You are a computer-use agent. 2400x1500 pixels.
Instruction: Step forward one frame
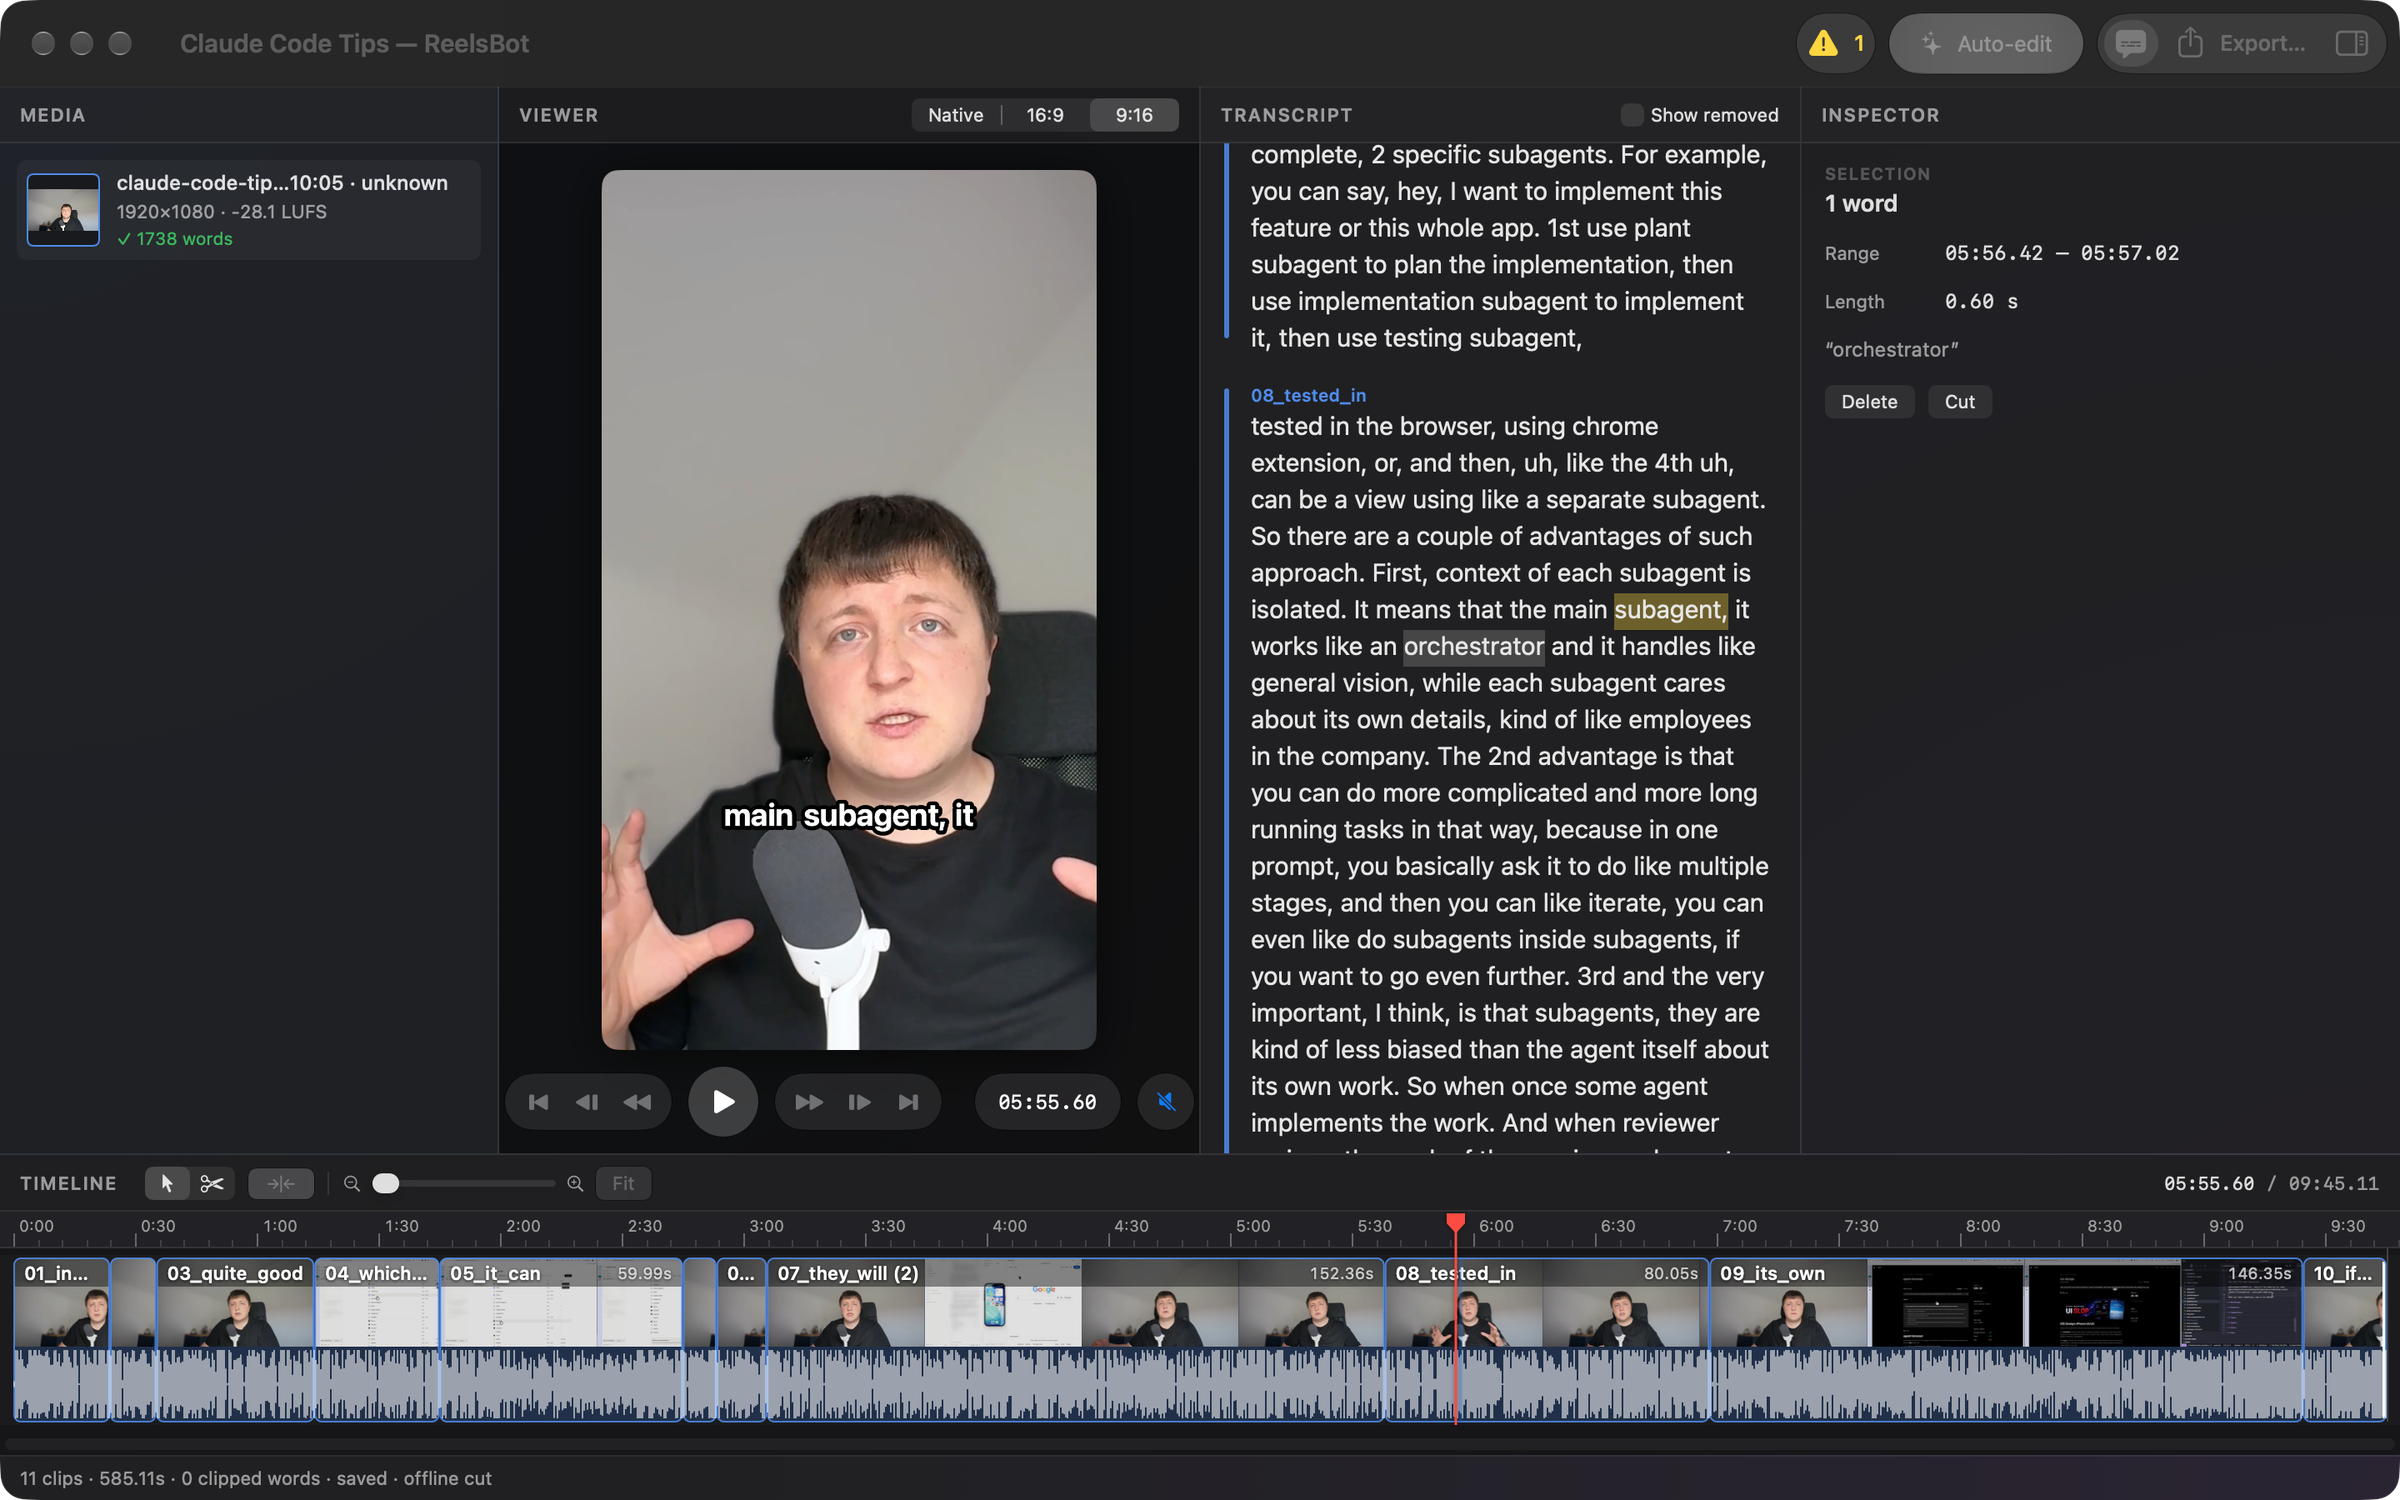859,1102
